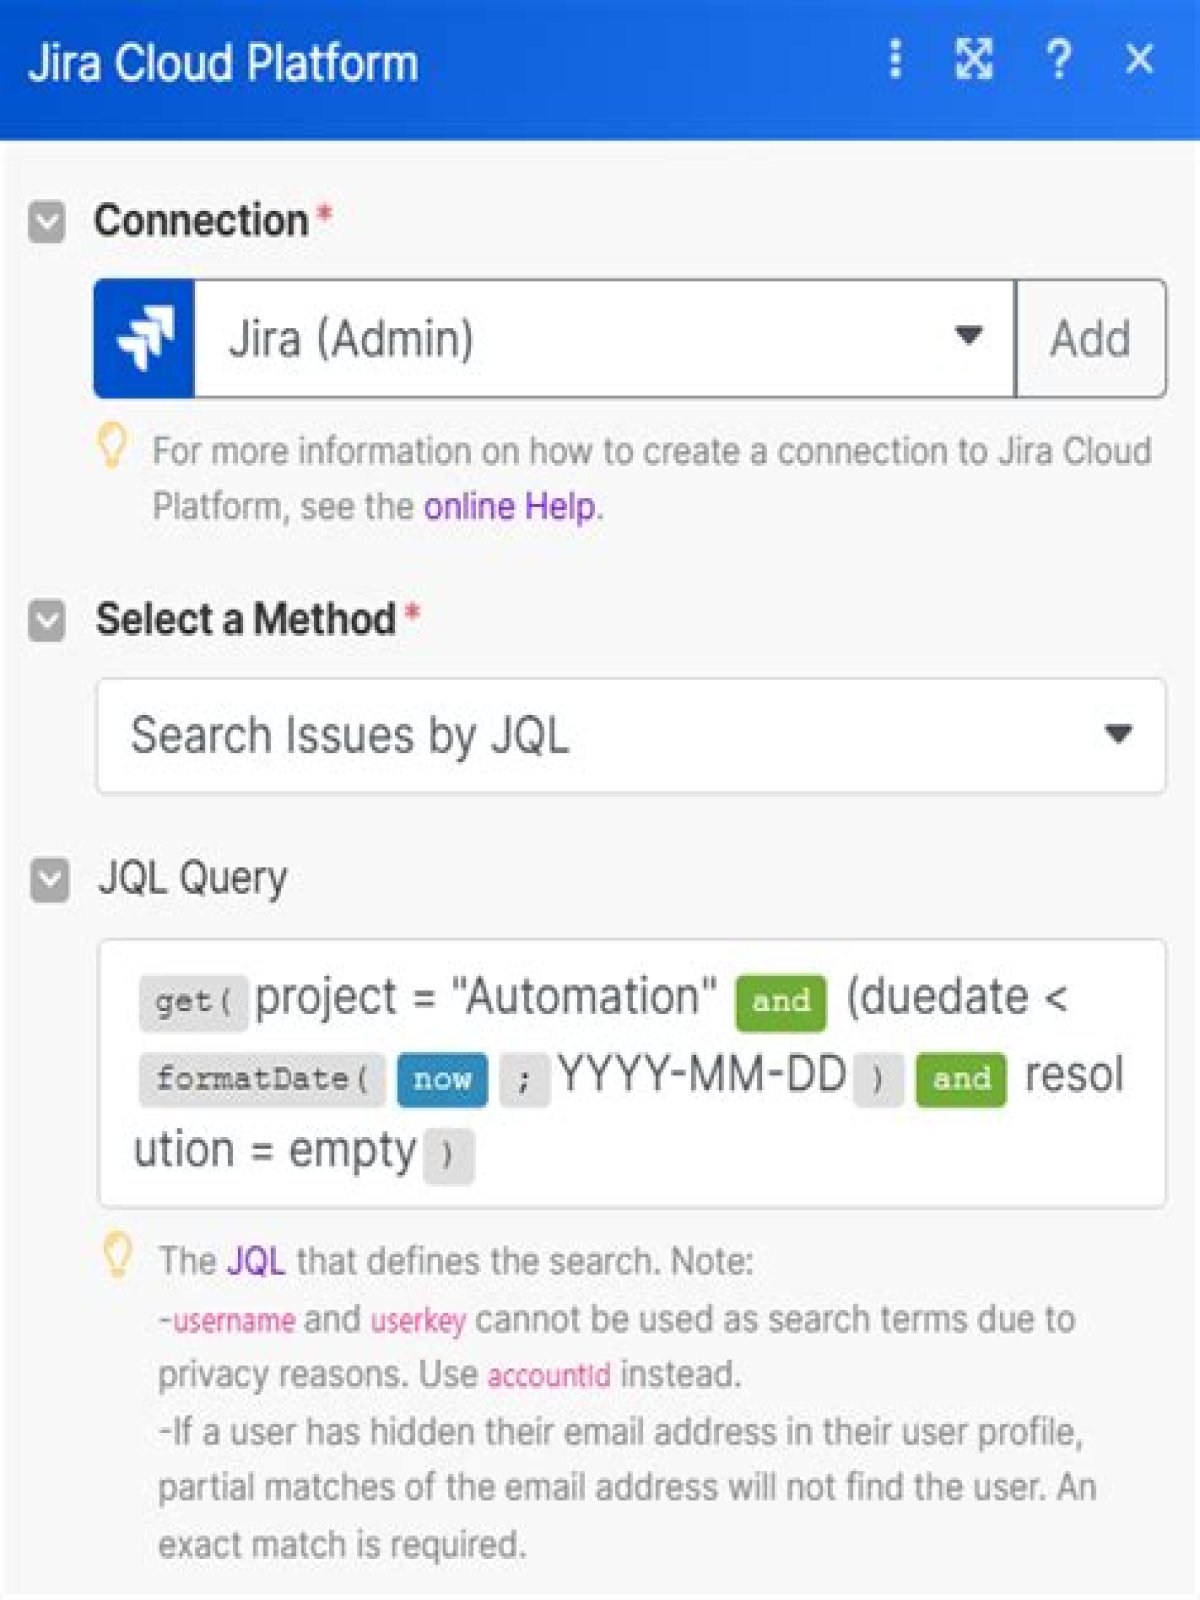Viewport: 1200px width, 1600px height.
Task: Toggle the Connection field checkbox
Action: click(x=47, y=222)
